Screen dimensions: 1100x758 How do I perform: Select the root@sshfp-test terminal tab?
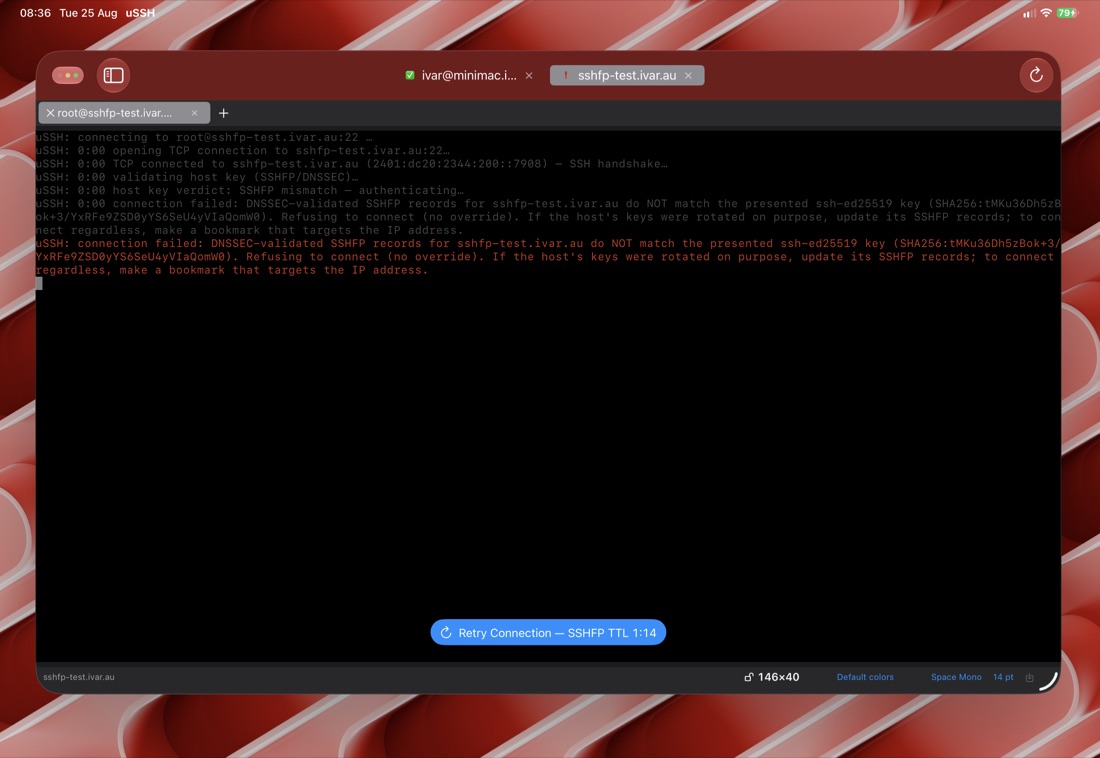point(124,113)
